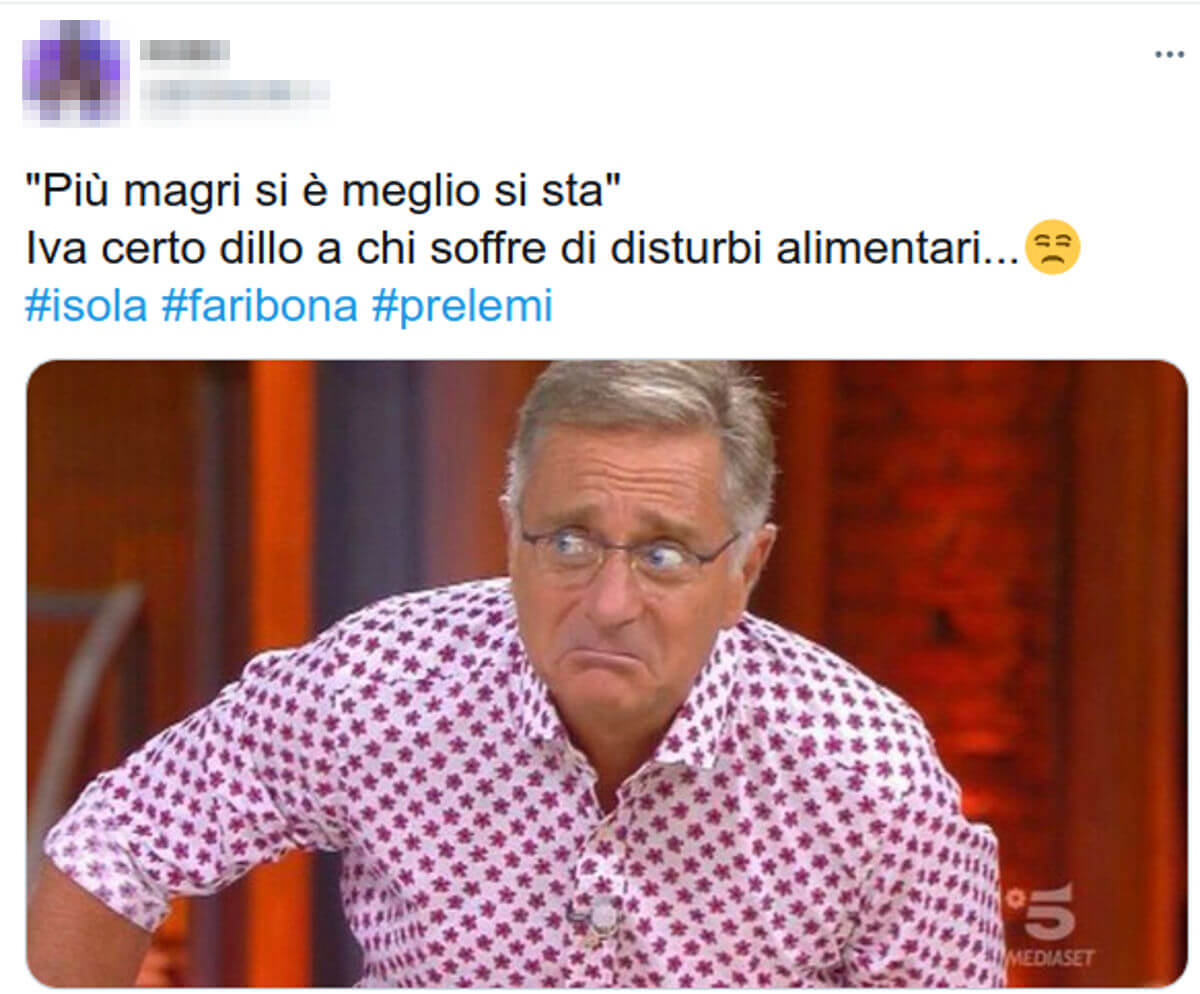The height and width of the screenshot is (994, 1200).
Task: Follow the #faribona hashtag link
Action: [x=259, y=306]
